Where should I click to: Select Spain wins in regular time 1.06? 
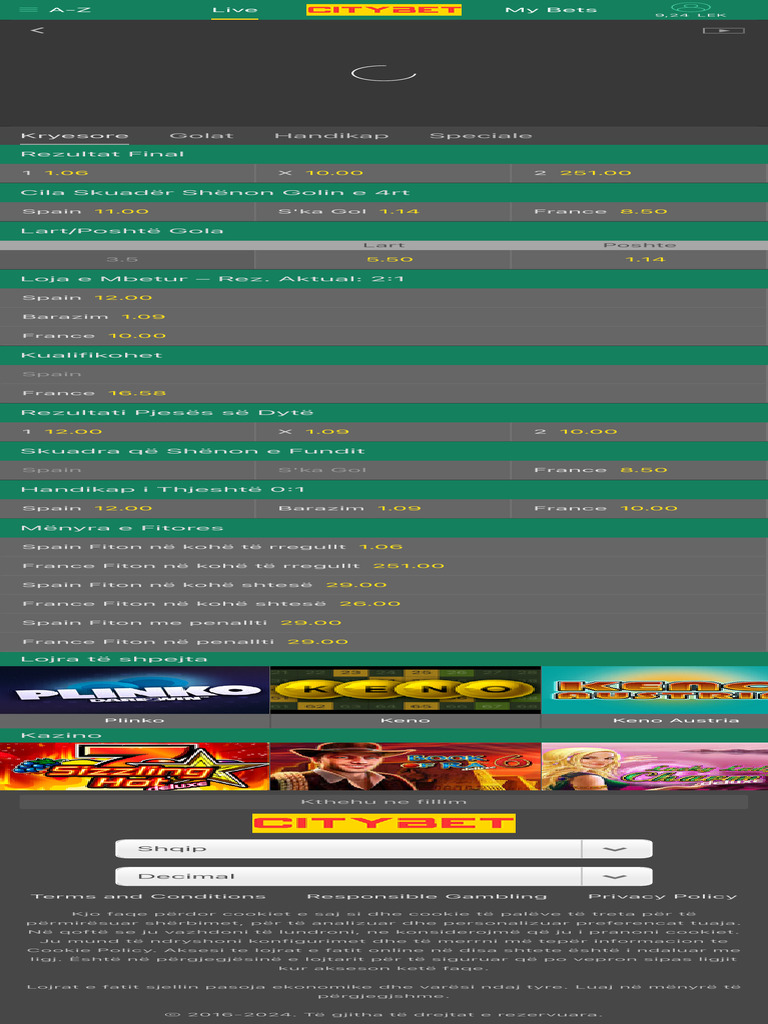(384, 546)
